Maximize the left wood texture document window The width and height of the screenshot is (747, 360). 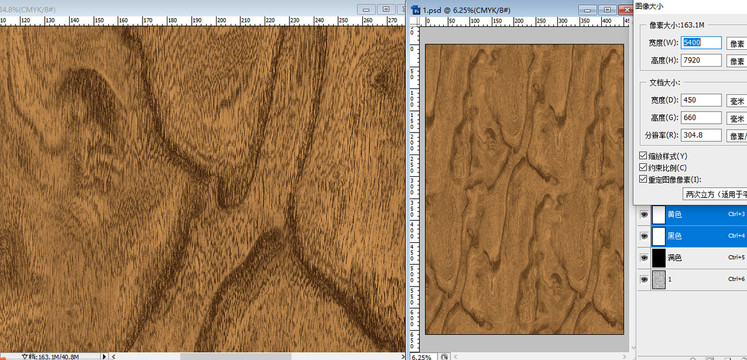click(386, 10)
